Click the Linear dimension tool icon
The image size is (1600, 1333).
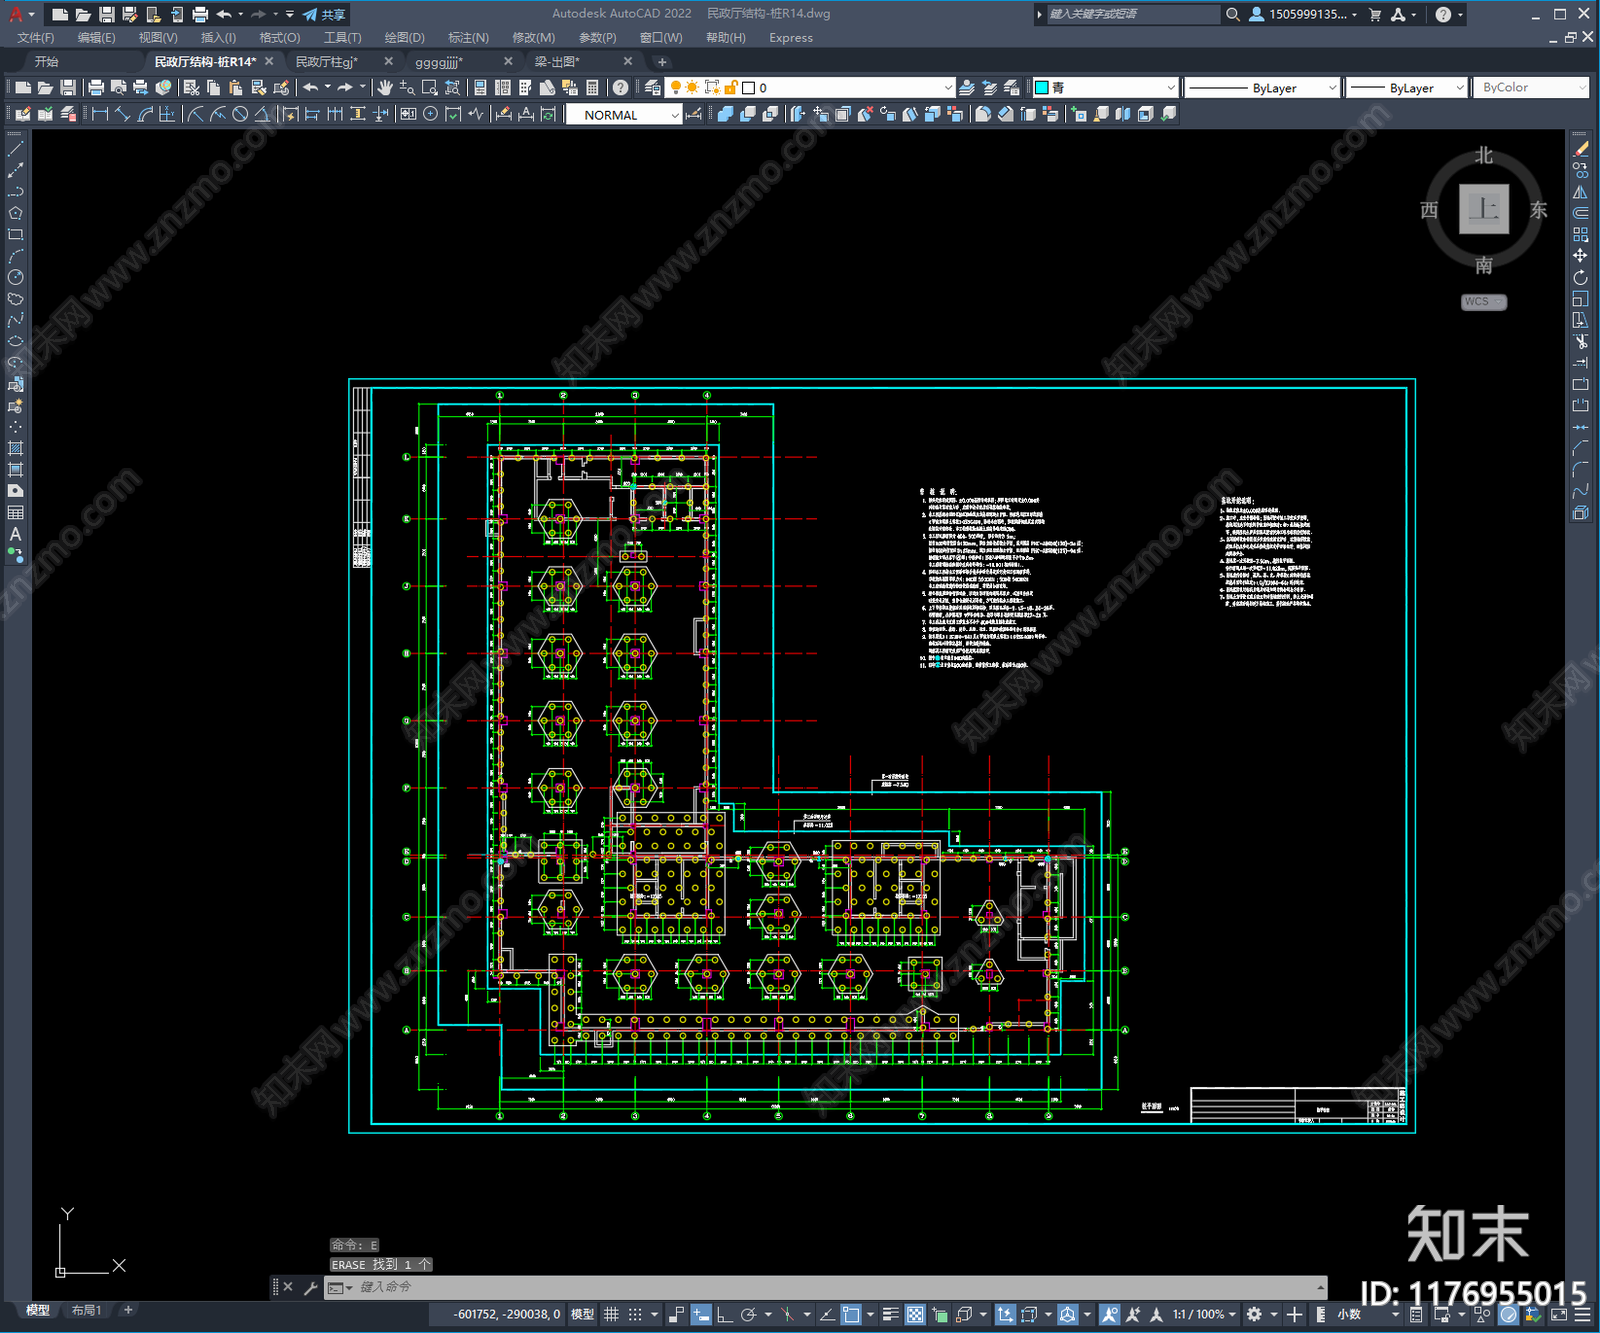100,114
